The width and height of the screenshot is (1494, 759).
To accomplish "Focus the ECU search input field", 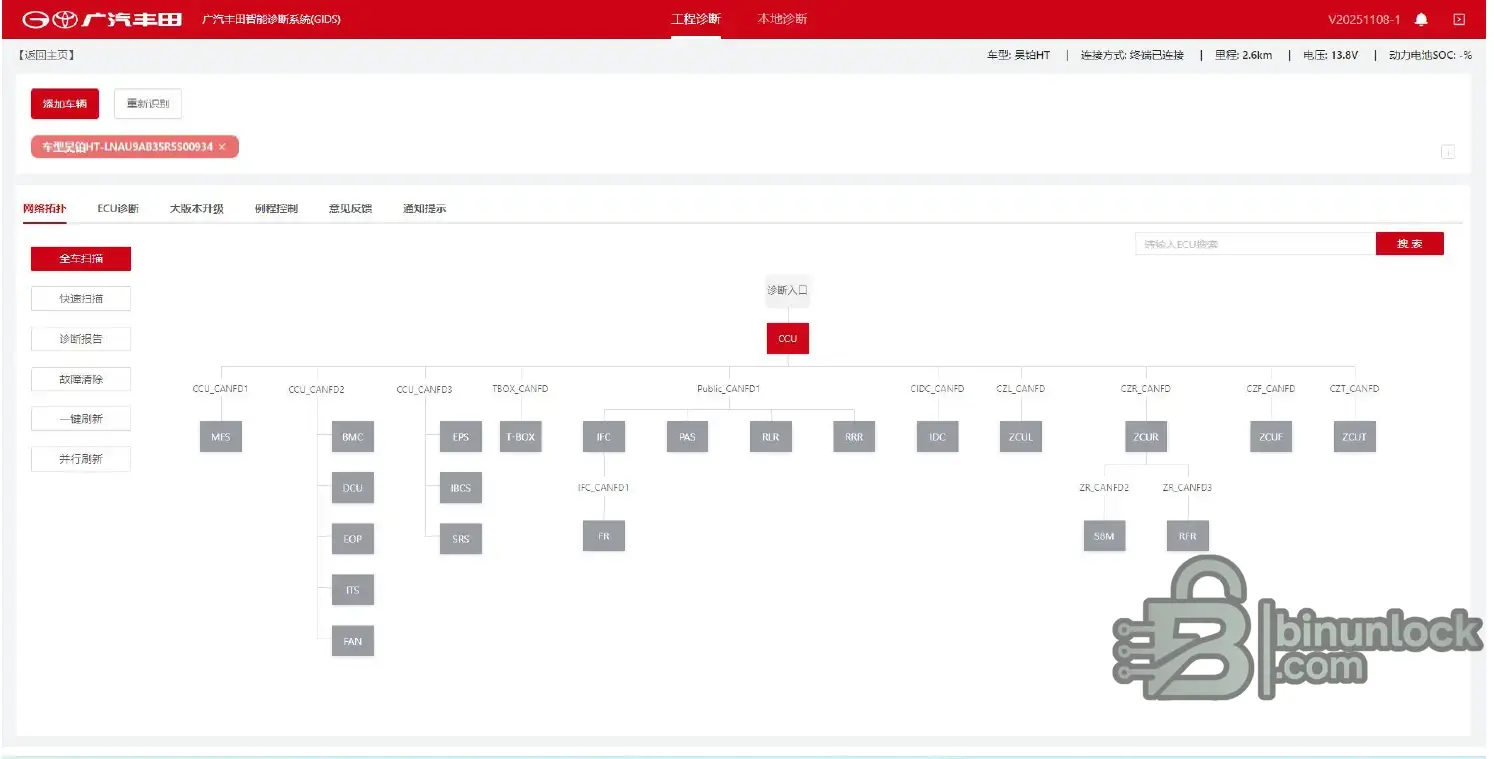I will coord(1255,244).
